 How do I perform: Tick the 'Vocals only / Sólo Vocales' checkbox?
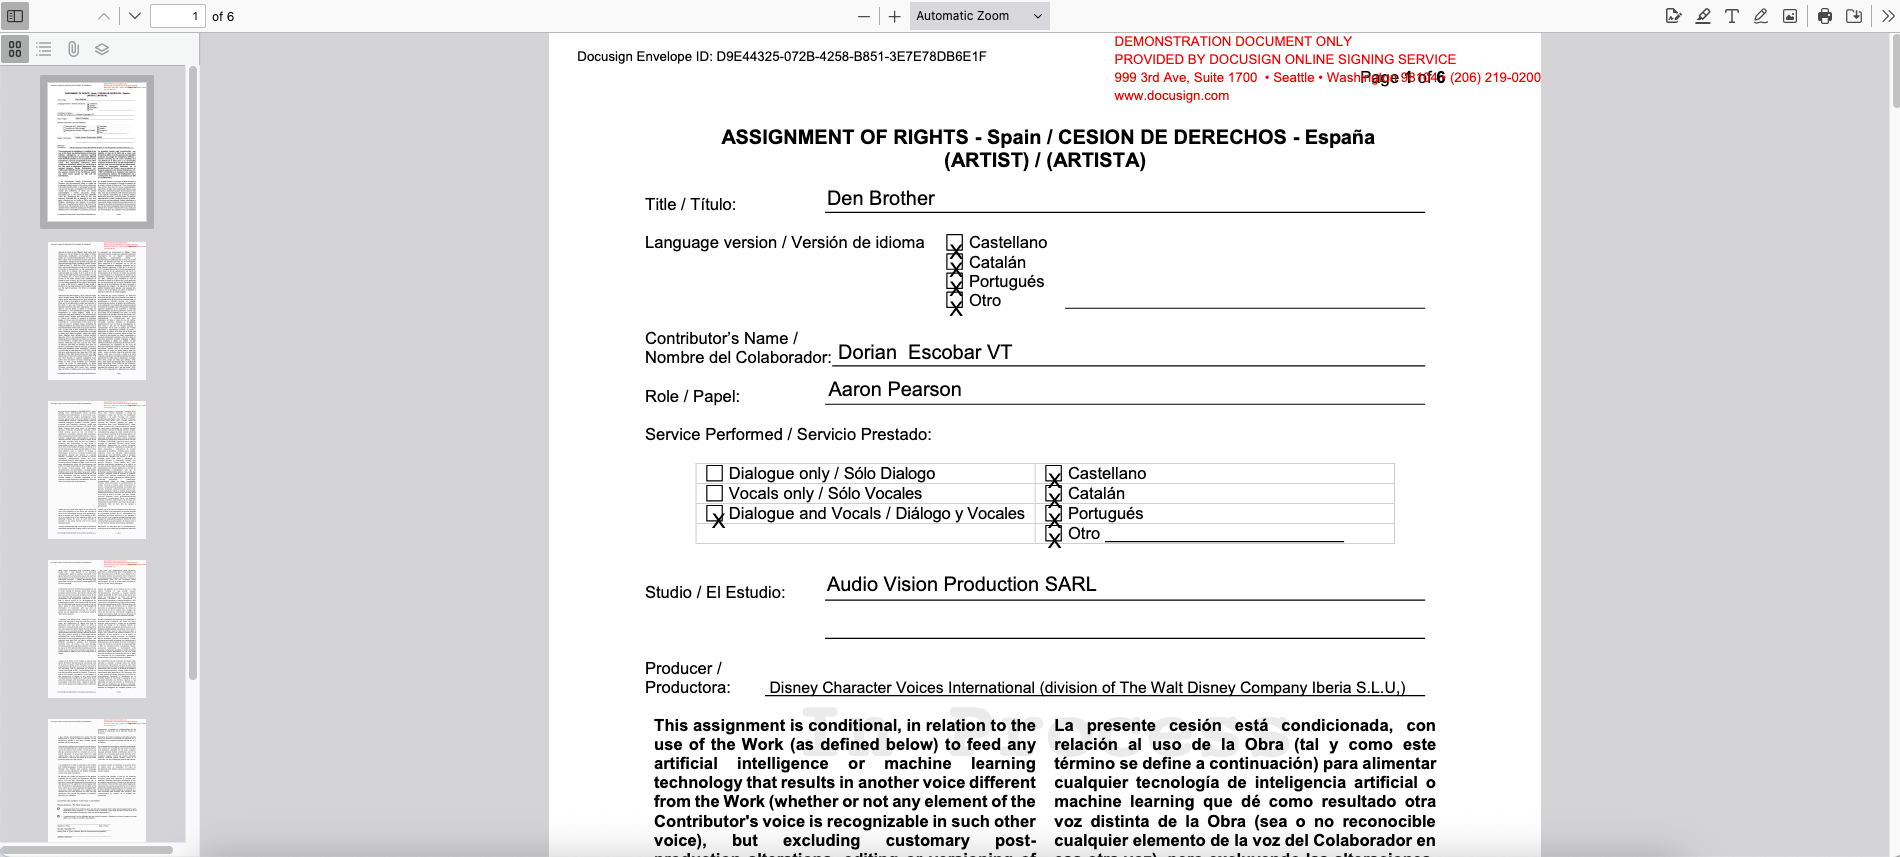pyautogui.click(x=714, y=493)
